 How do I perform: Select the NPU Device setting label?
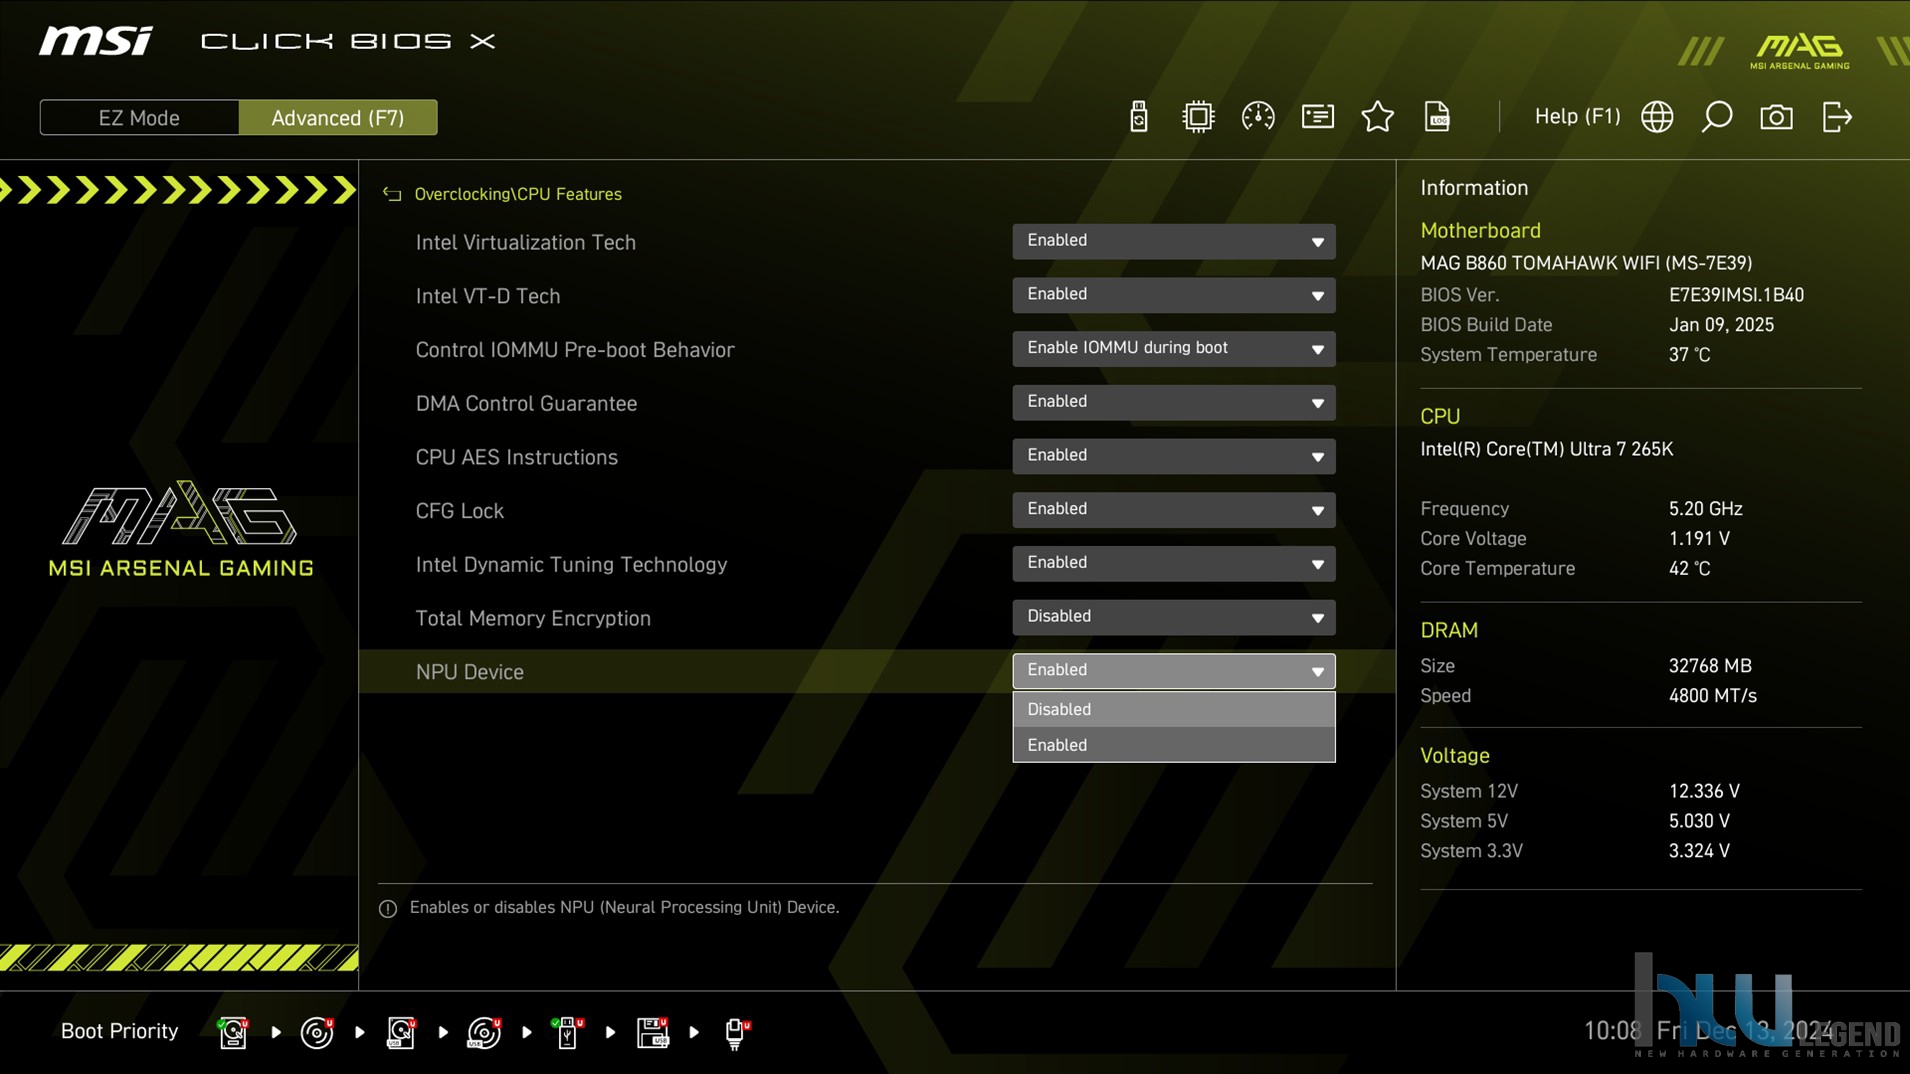coord(469,672)
